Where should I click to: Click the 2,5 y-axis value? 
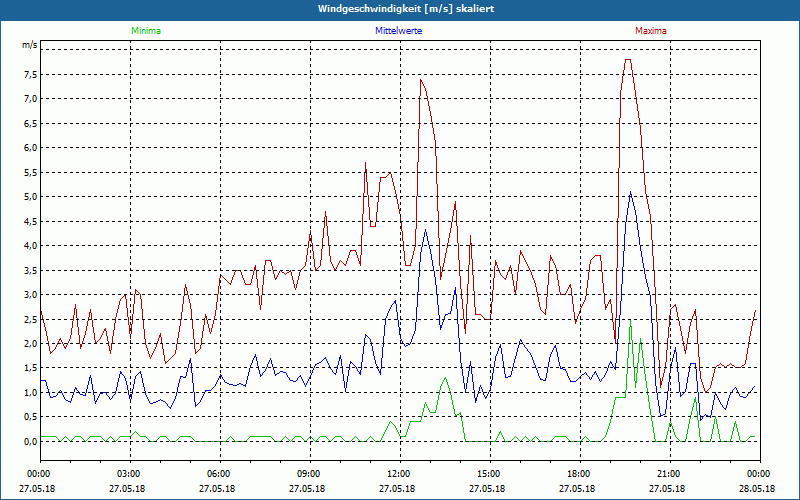coord(30,319)
